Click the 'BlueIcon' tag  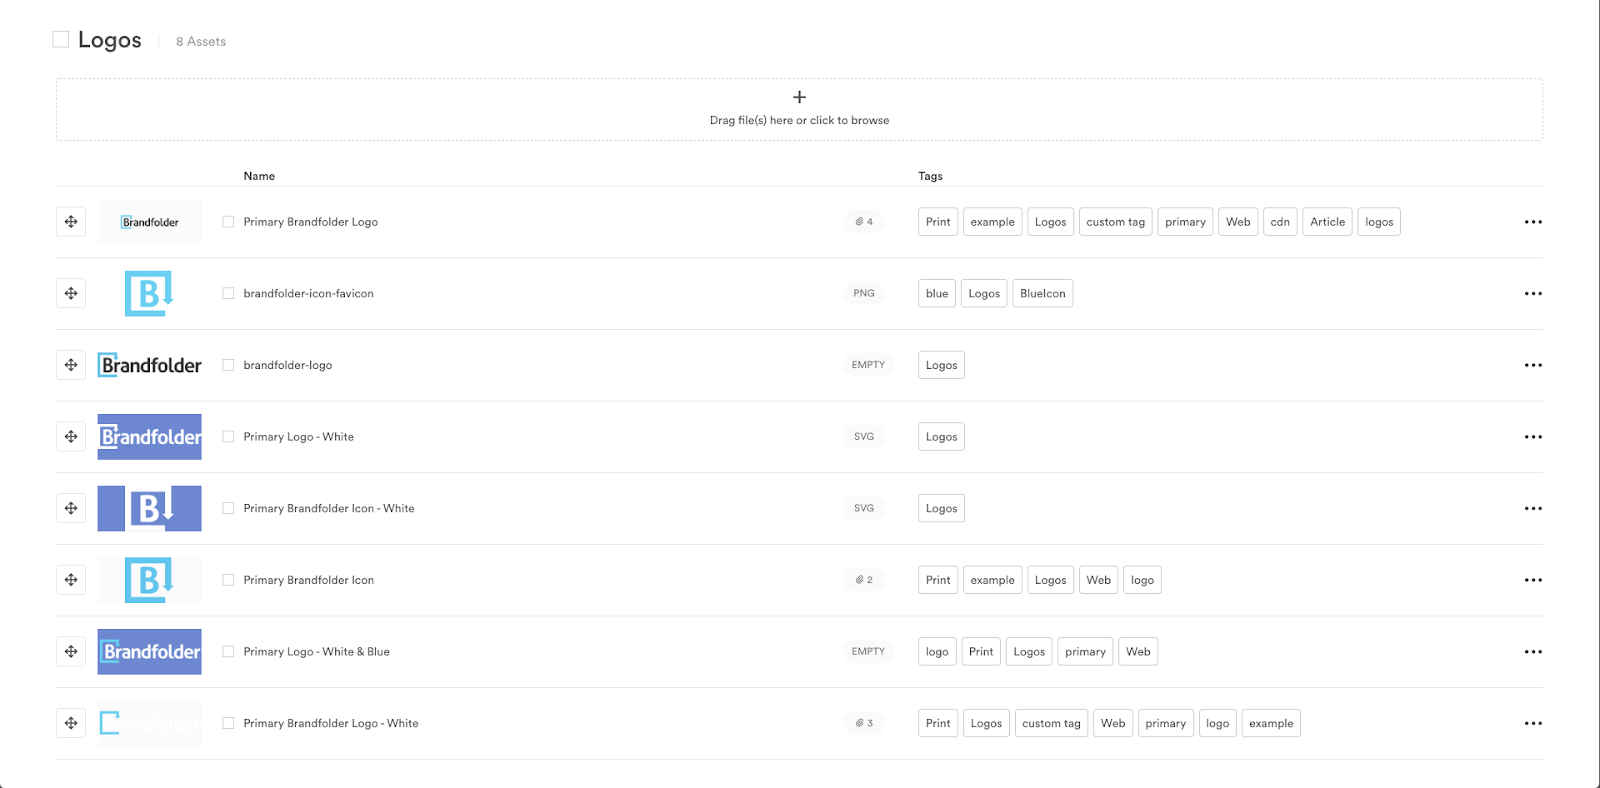click(1043, 293)
